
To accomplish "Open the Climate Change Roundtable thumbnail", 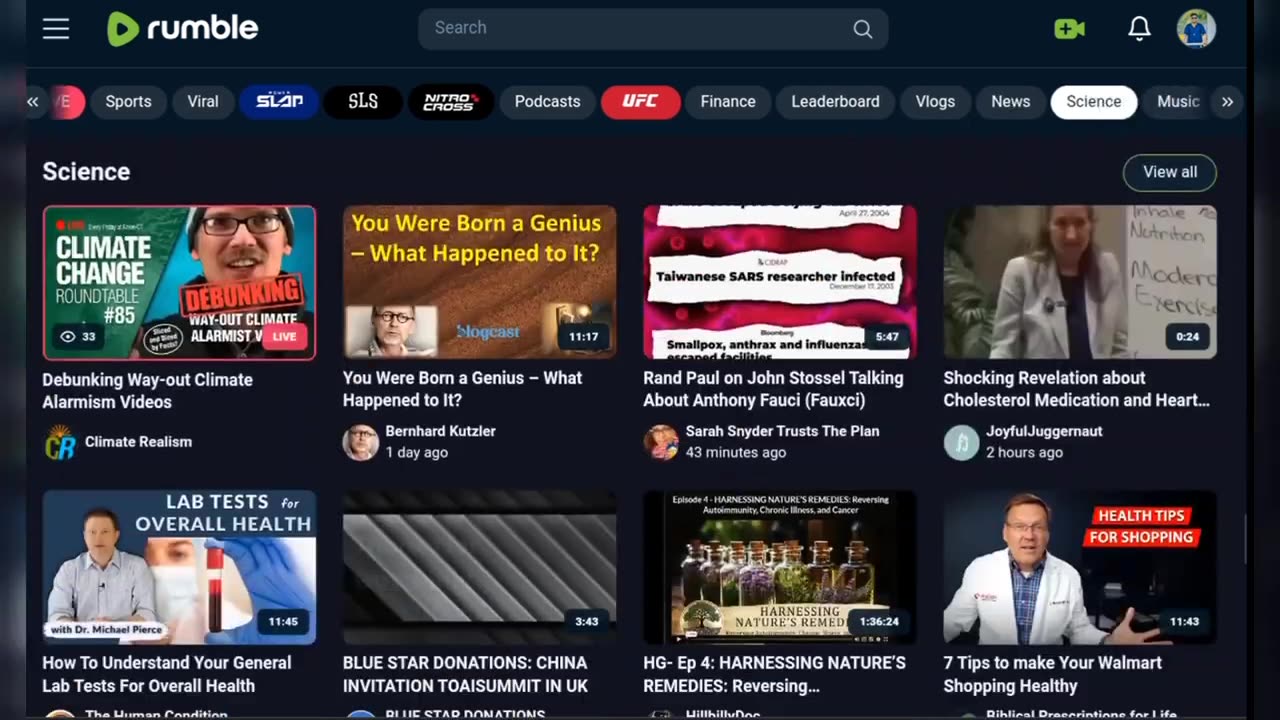I will click(x=179, y=283).
